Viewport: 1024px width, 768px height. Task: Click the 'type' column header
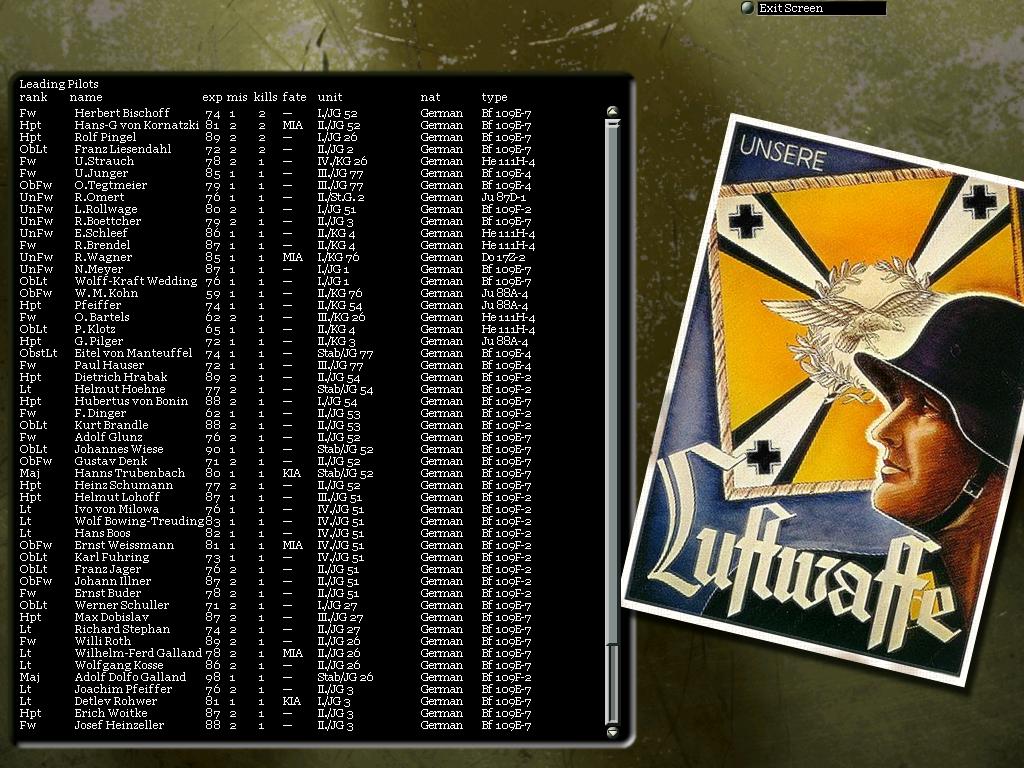[494, 97]
